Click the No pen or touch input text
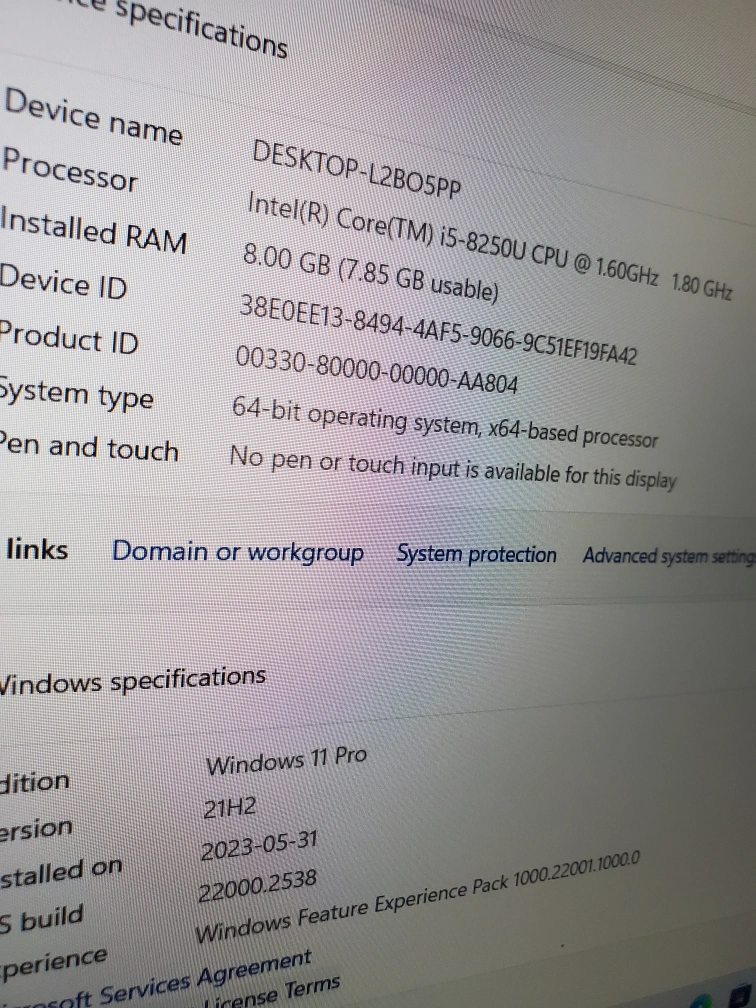The height and width of the screenshot is (1008, 756). [x=452, y=467]
